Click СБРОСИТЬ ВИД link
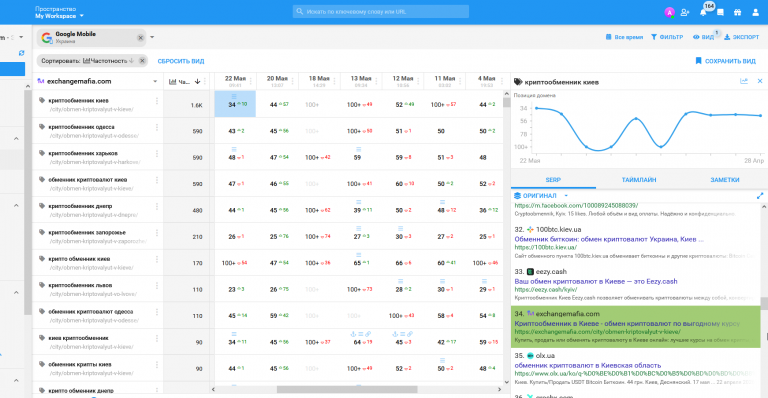The width and height of the screenshot is (768, 398). click(x=181, y=61)
